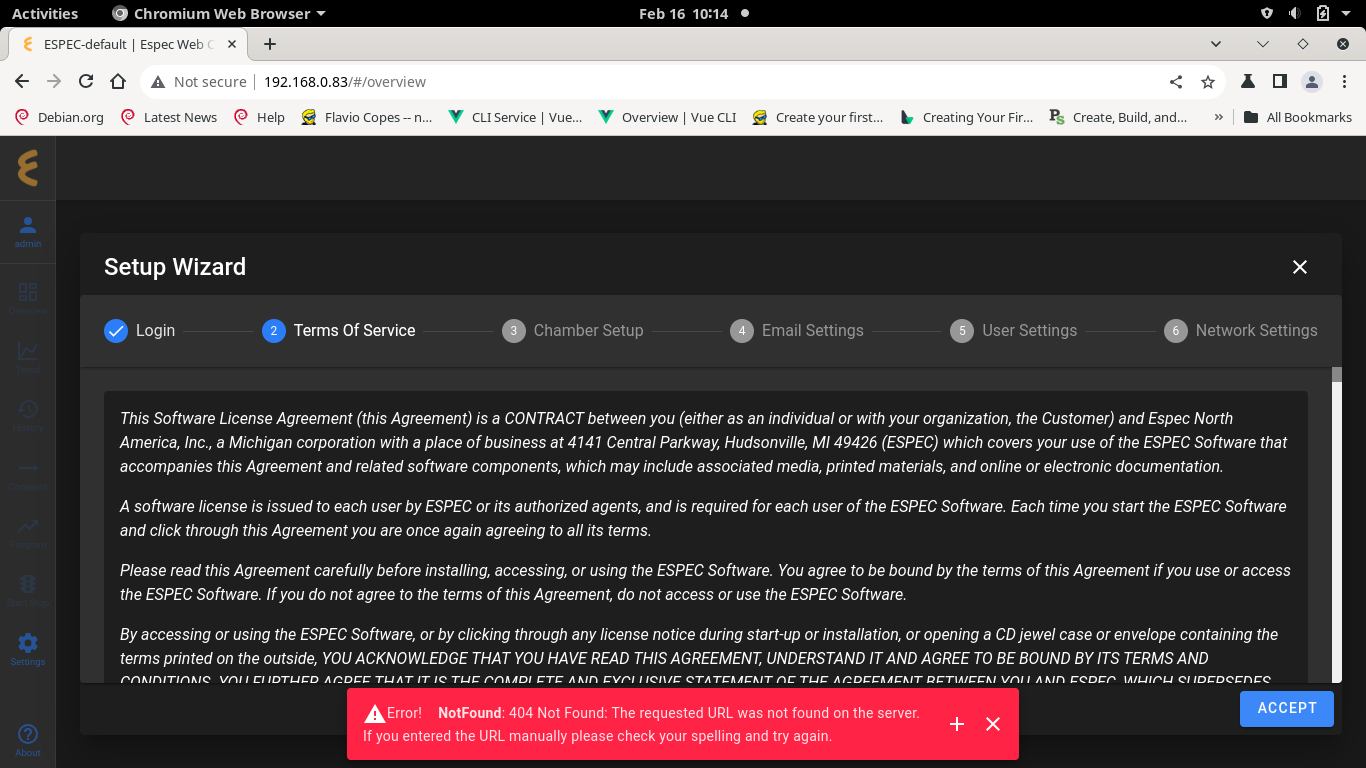
Task: Open the Chromium Web Browser app menu
Action: (x=219, y=14)
